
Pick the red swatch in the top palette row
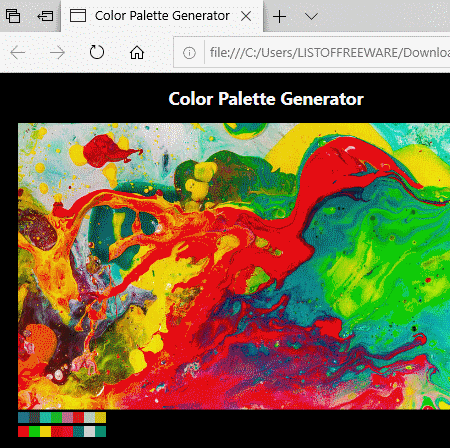click(x=78, y=417)
